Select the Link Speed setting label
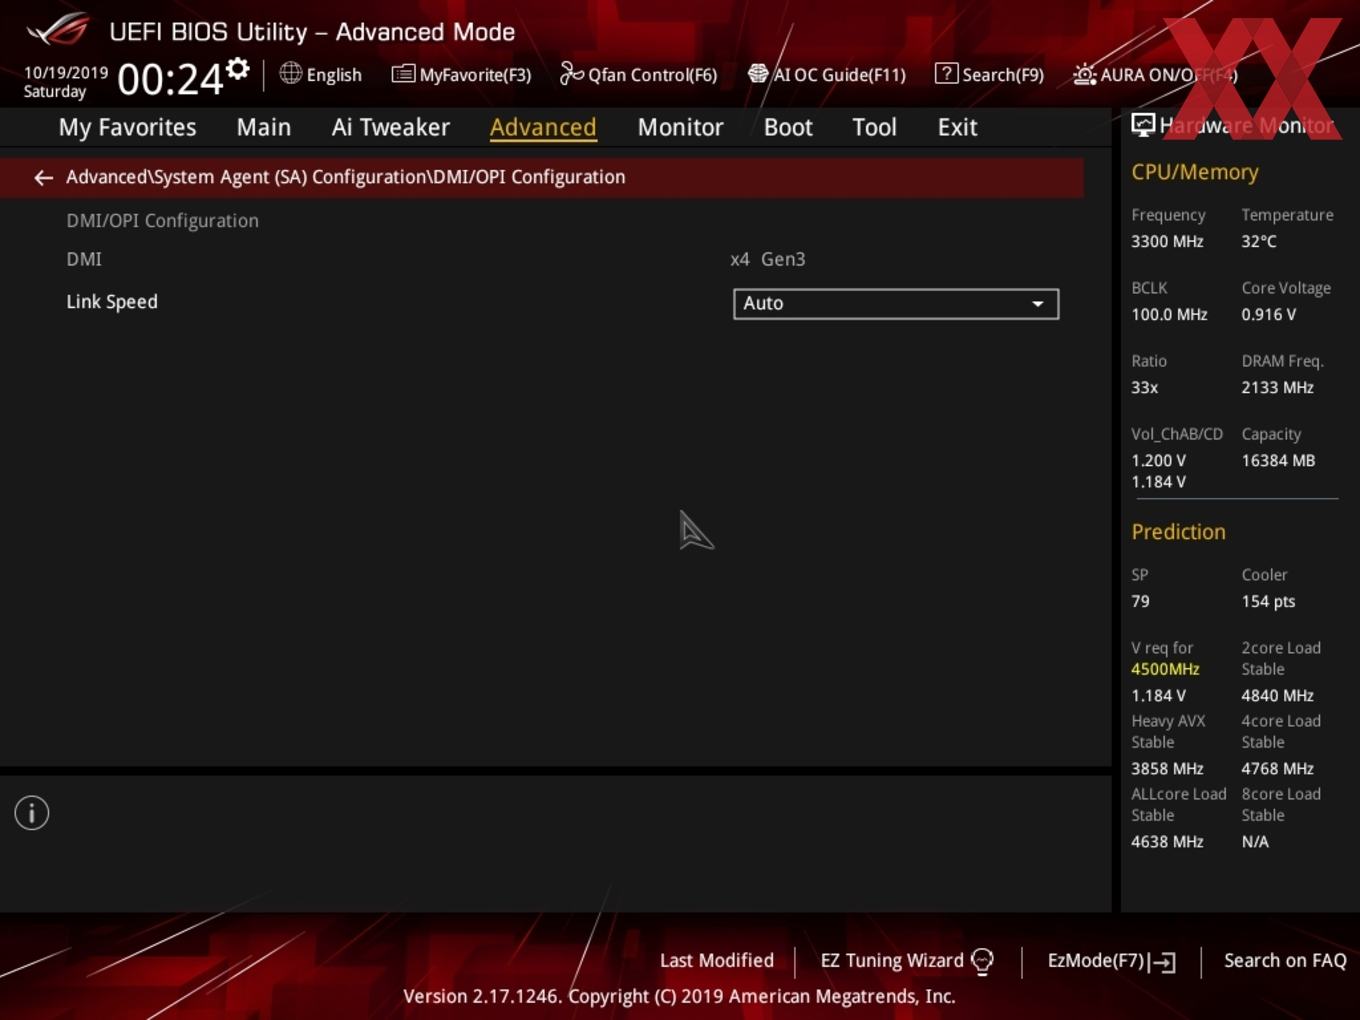1360x1020 pixels. pyautogui.click(x=112, y=302)
